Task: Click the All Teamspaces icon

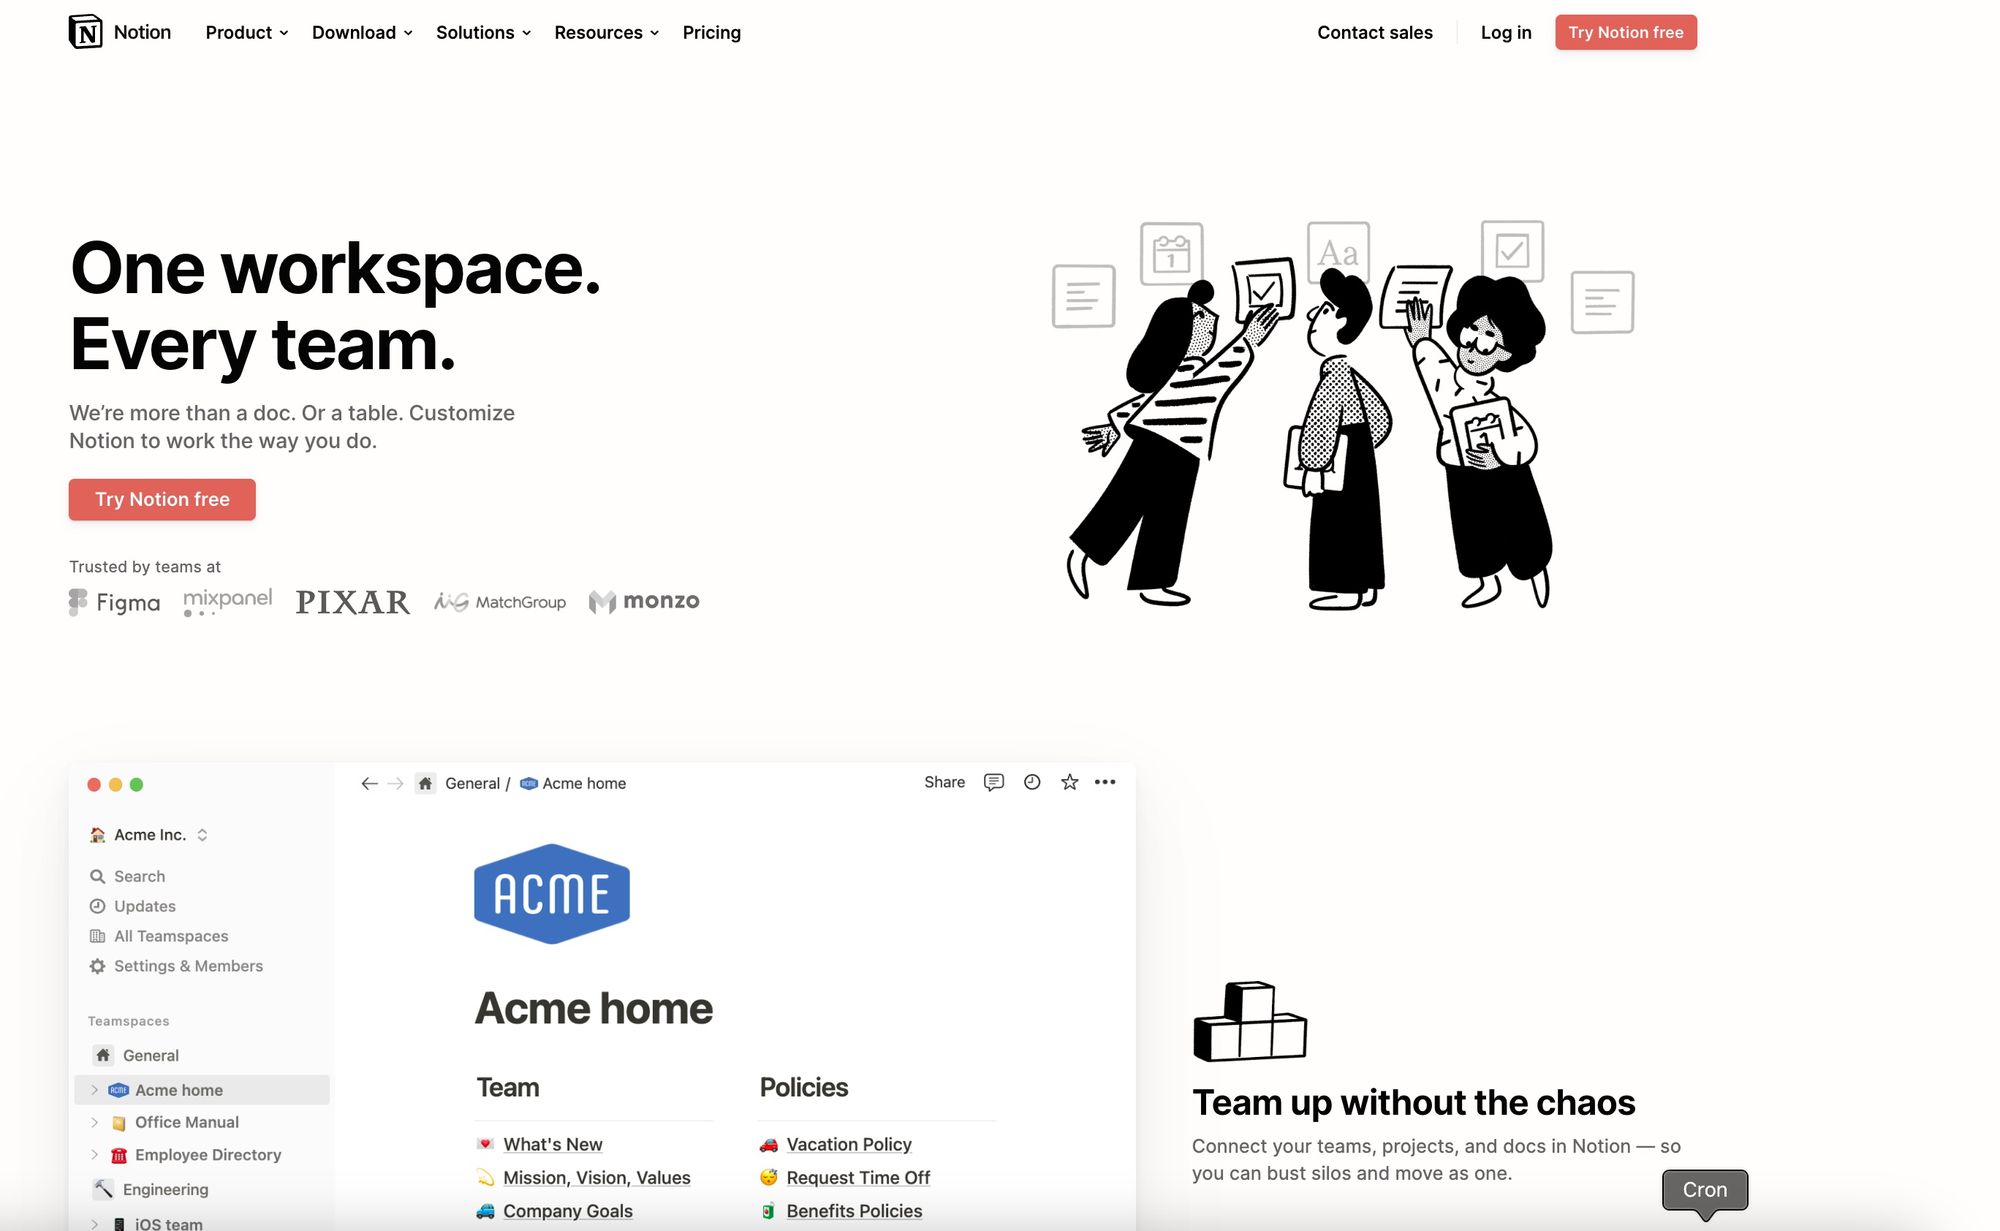Action: (97, 935)
